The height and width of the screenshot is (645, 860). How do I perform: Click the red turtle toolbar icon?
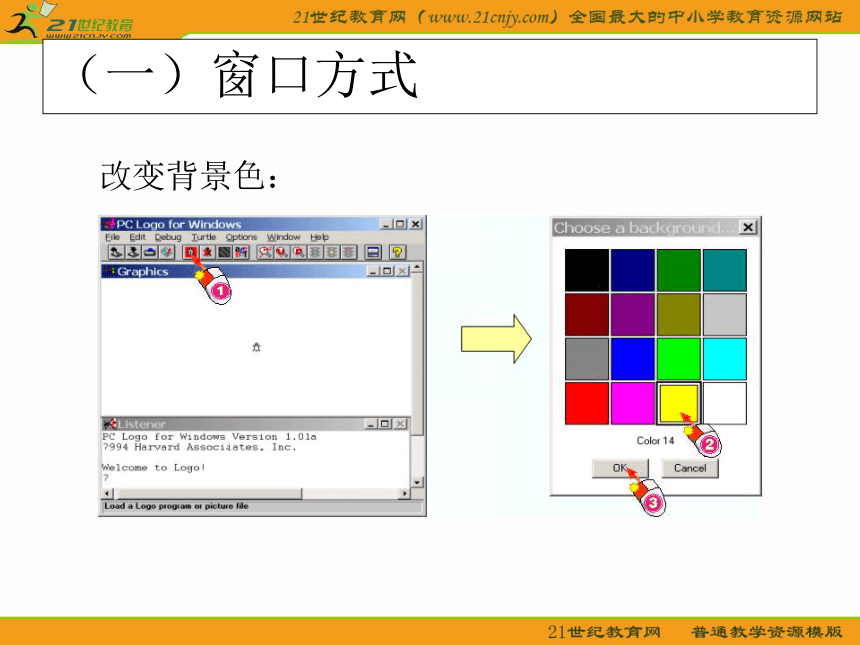point(207,252)
